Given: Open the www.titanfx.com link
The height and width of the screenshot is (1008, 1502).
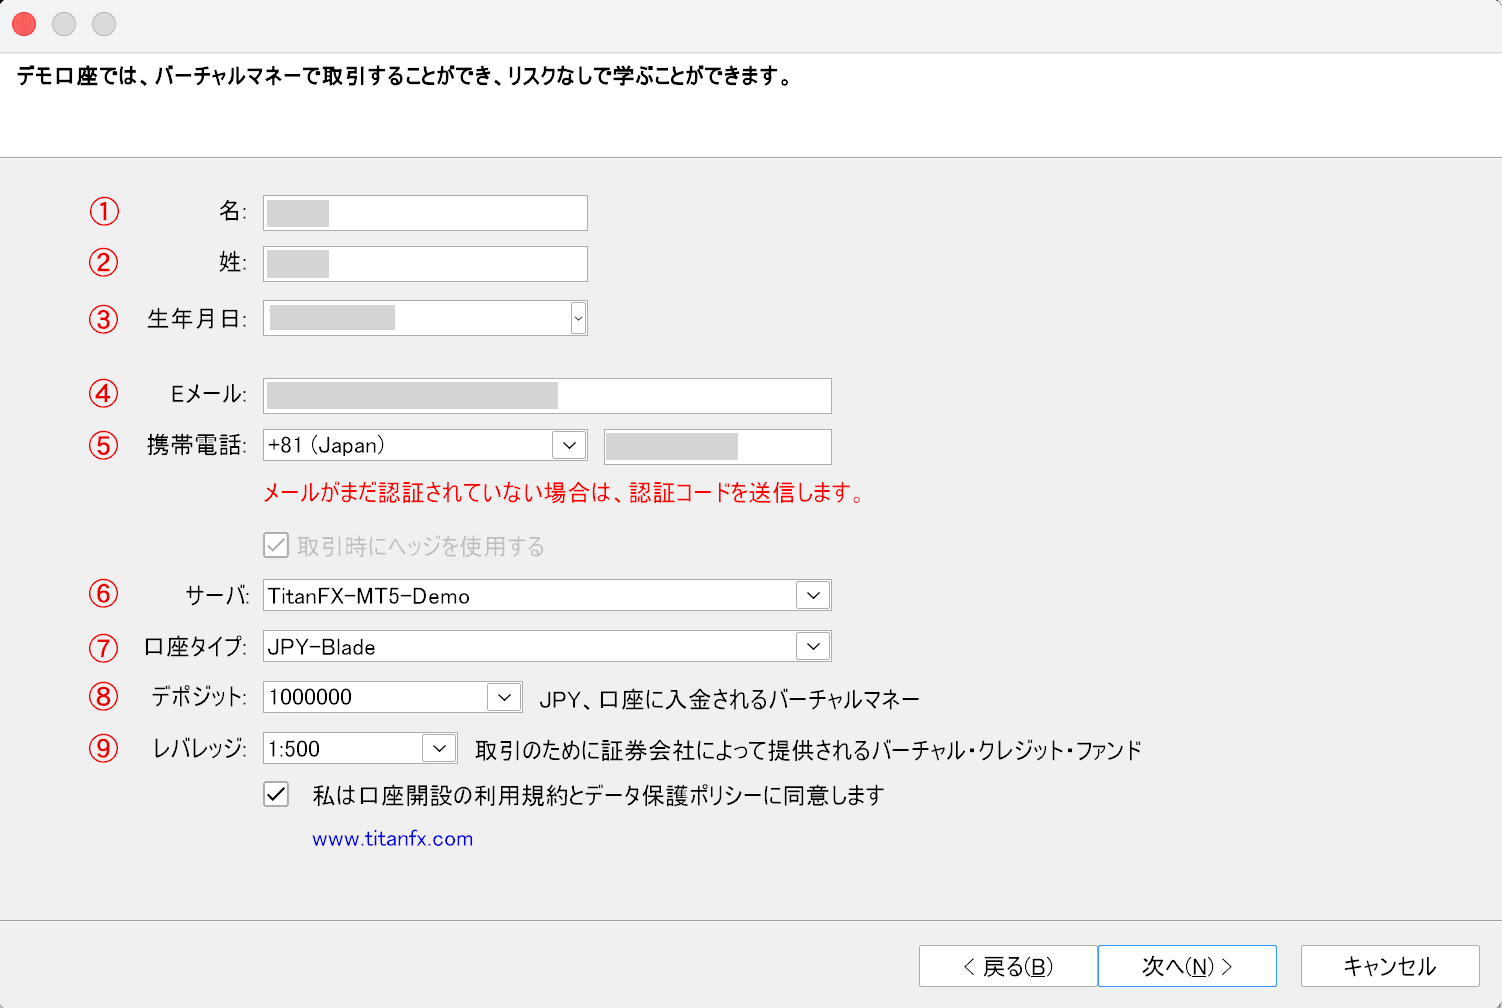Looking at the screenshot, I should click(392, 839).
